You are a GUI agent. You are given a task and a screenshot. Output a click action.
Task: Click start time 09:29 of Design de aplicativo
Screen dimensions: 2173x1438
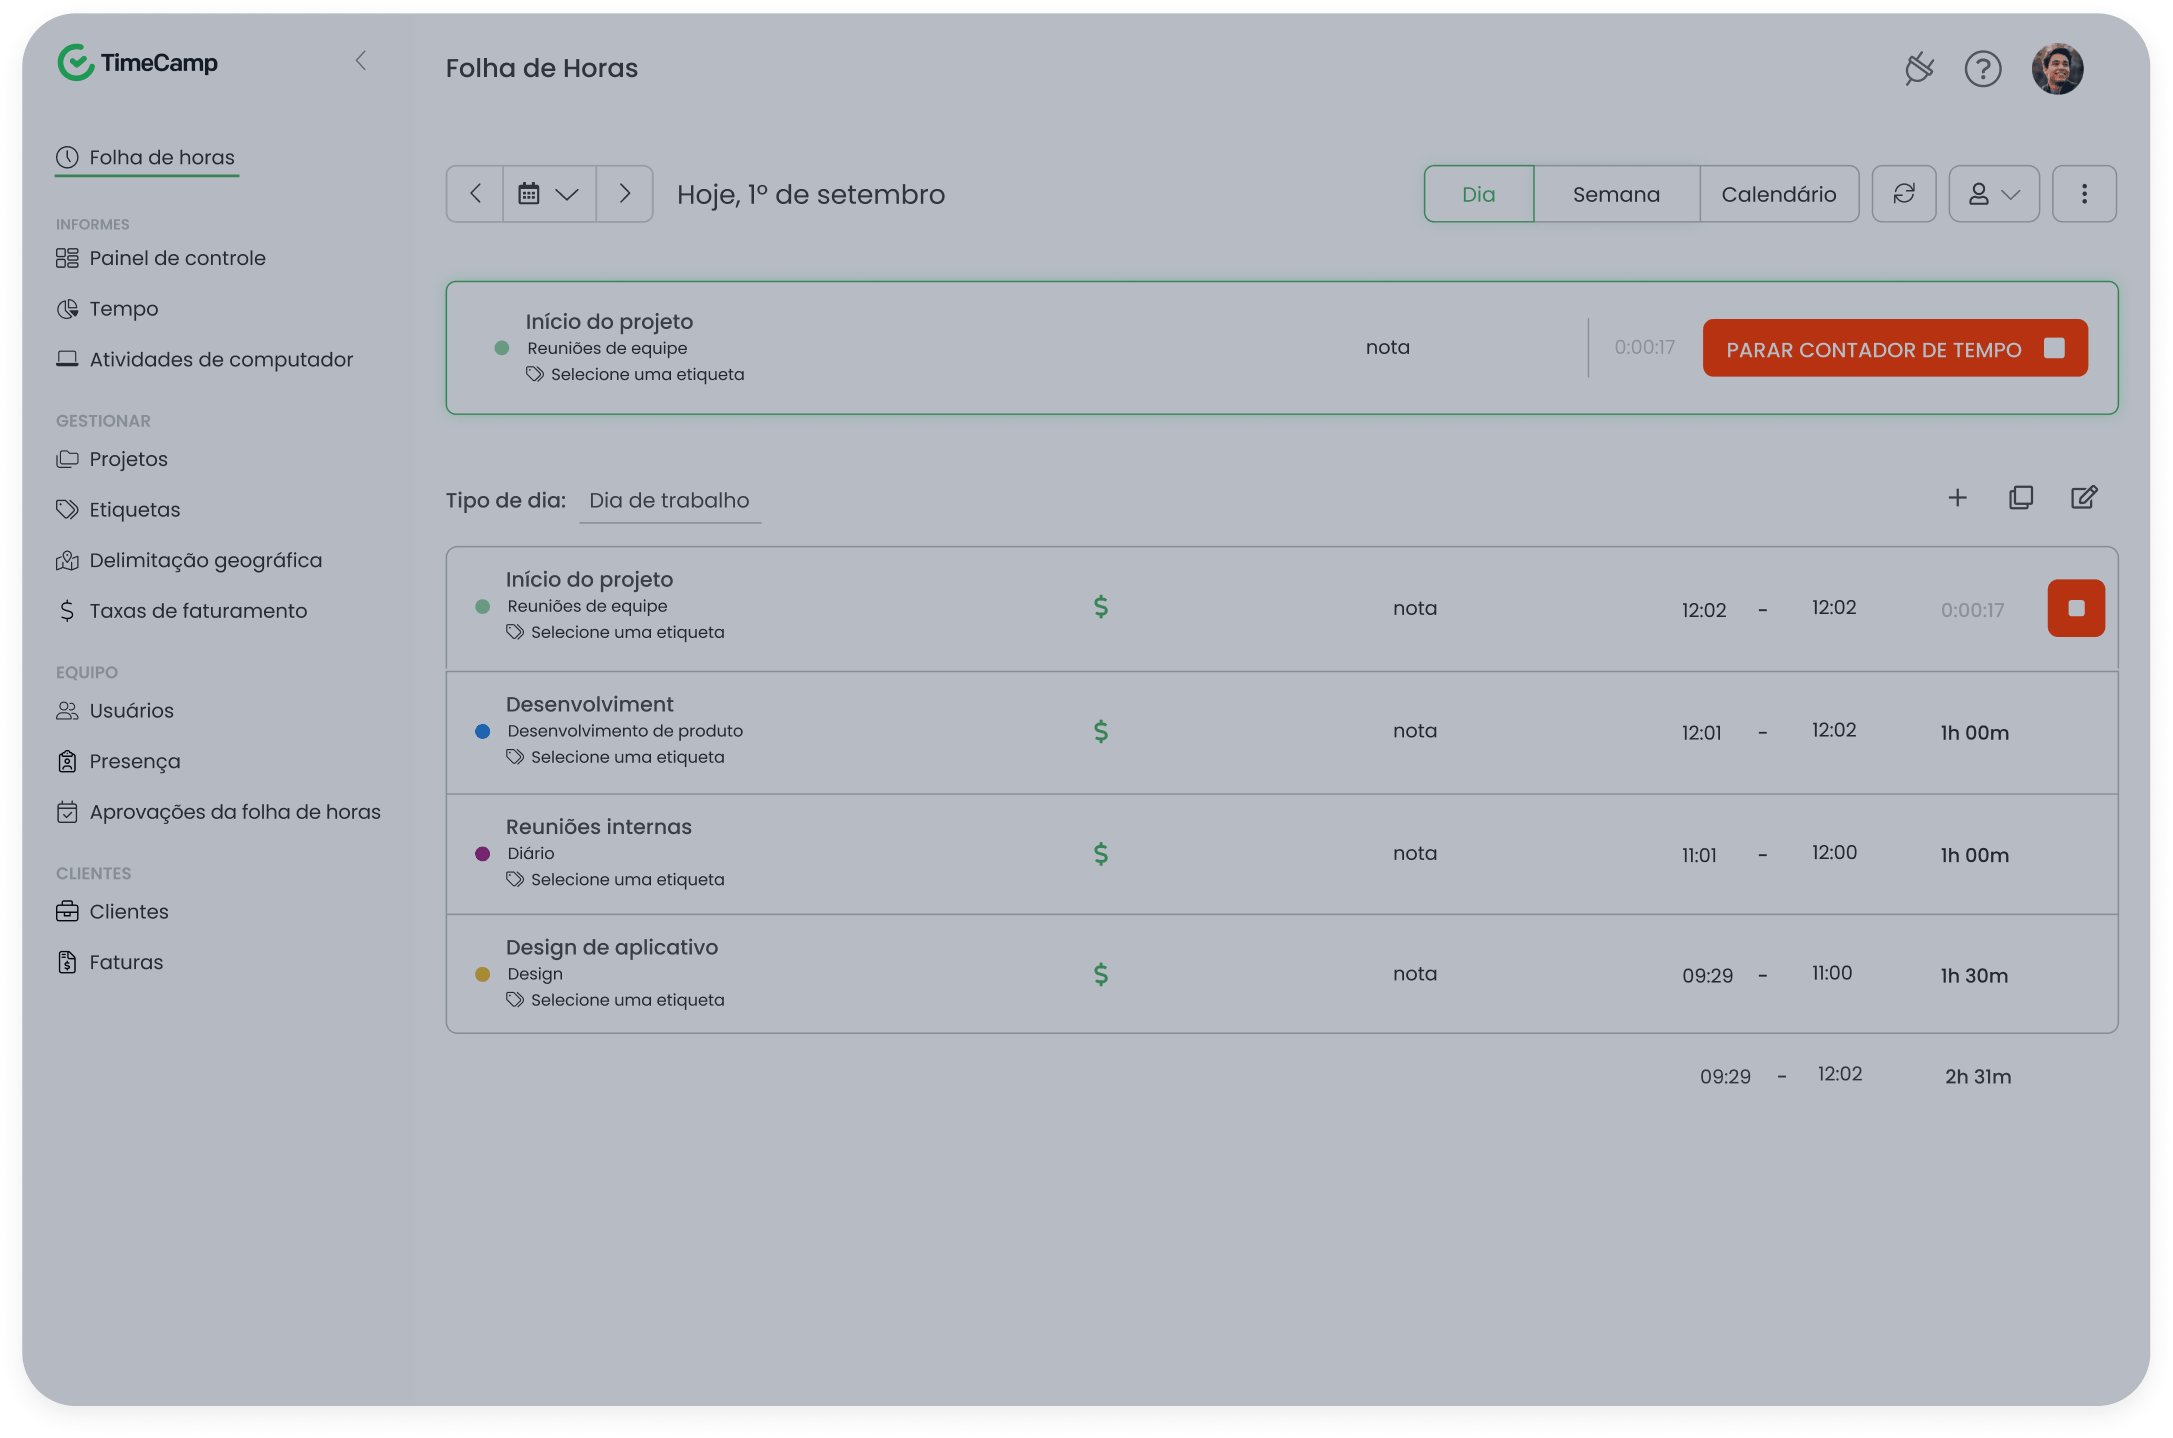coord(1707,976)
